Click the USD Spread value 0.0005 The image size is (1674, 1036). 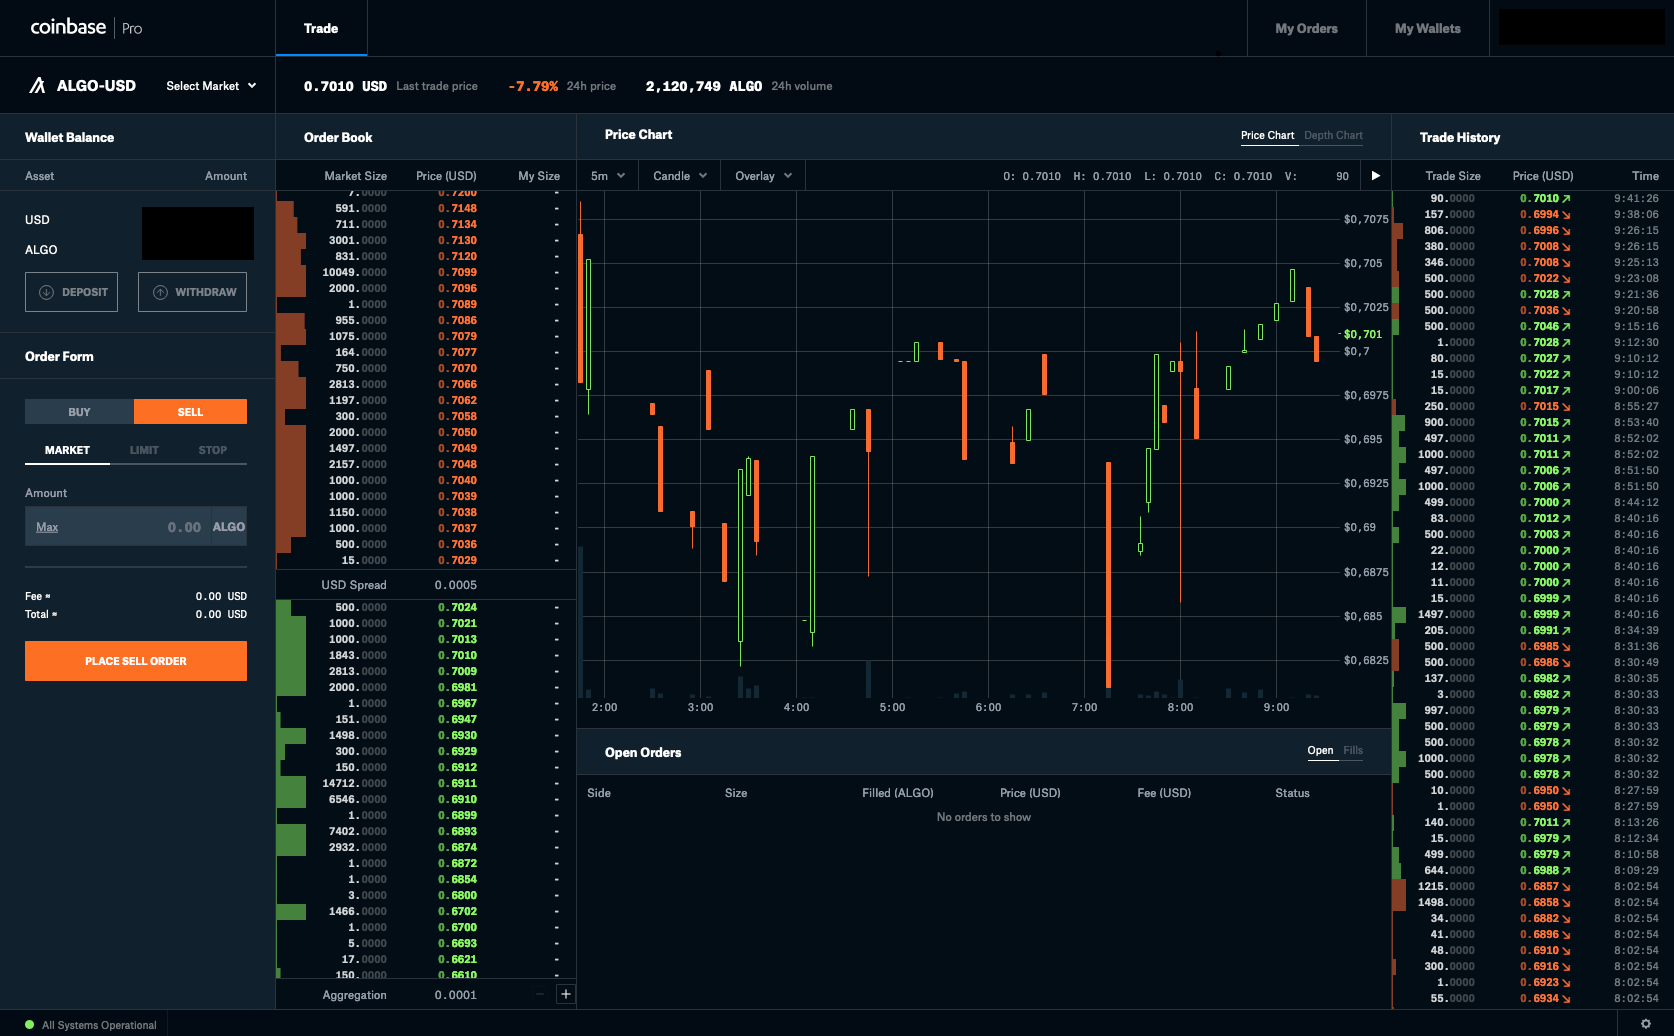click(x=456, y=585)
